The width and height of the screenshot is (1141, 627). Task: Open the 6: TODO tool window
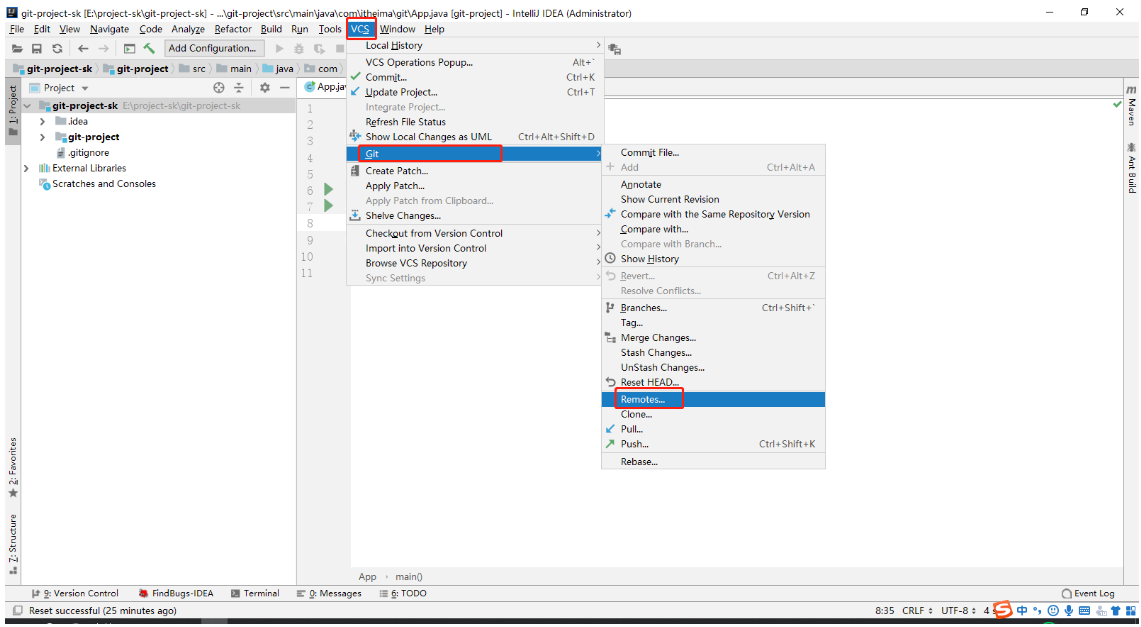403,594
